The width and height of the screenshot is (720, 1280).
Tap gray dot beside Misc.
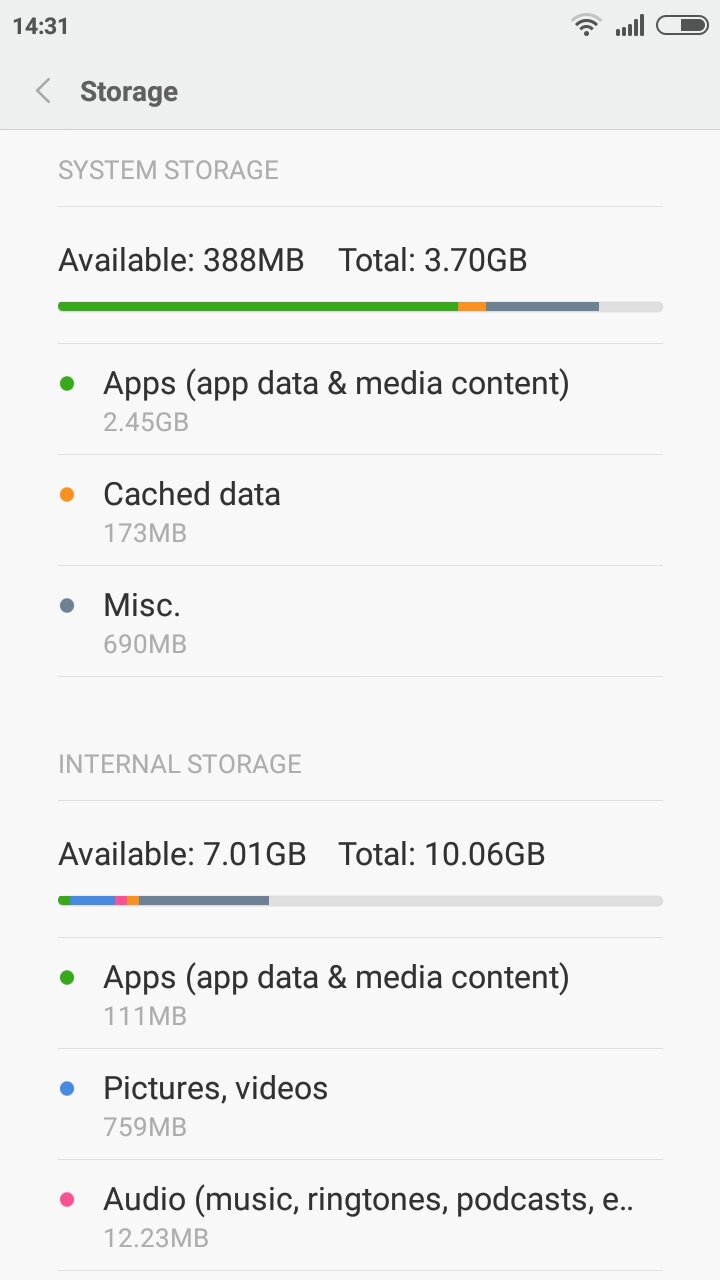coord(67,605)
